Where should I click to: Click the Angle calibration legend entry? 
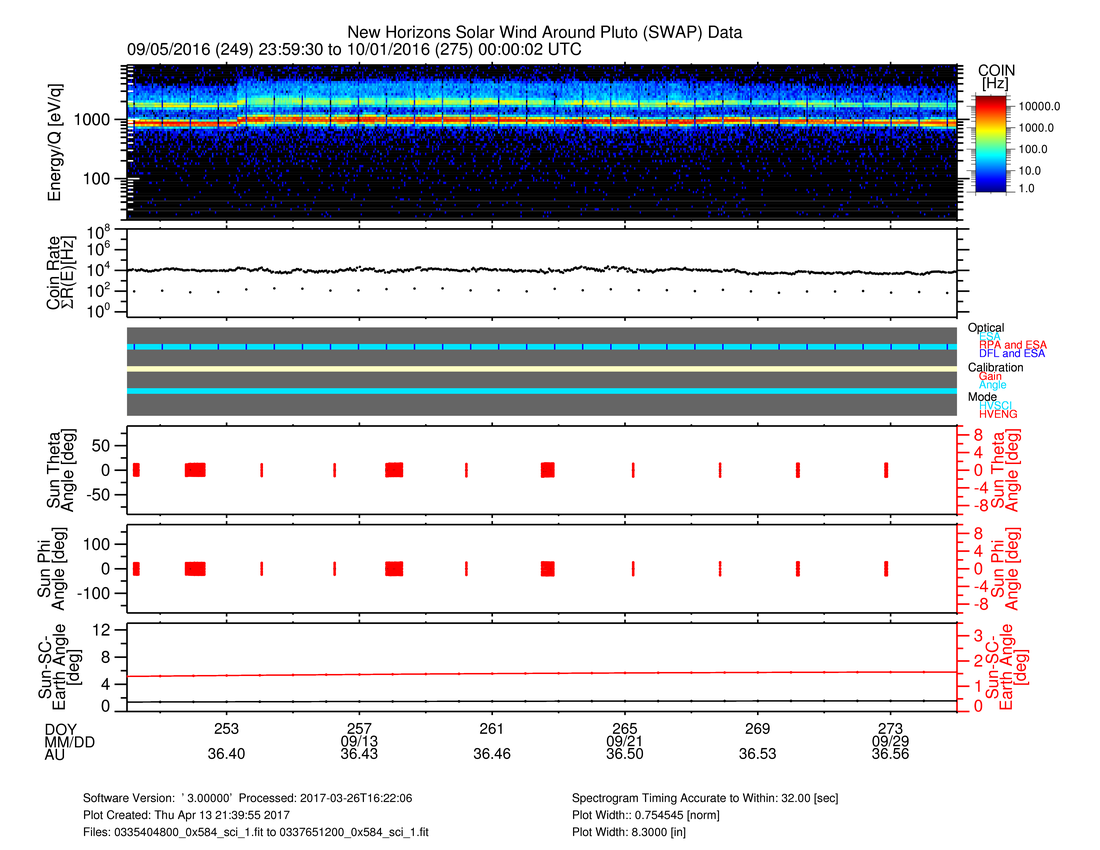click(993, 385)
